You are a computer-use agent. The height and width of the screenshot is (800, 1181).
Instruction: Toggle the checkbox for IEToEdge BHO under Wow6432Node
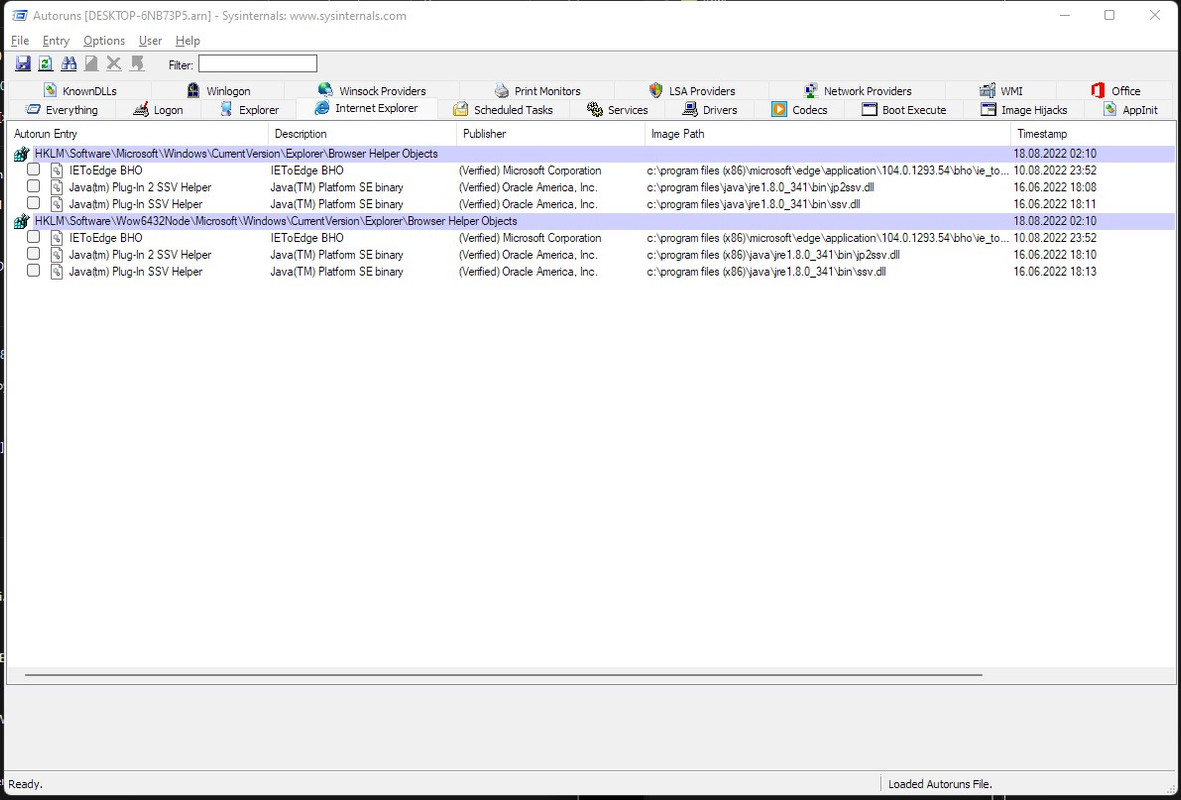33,237
